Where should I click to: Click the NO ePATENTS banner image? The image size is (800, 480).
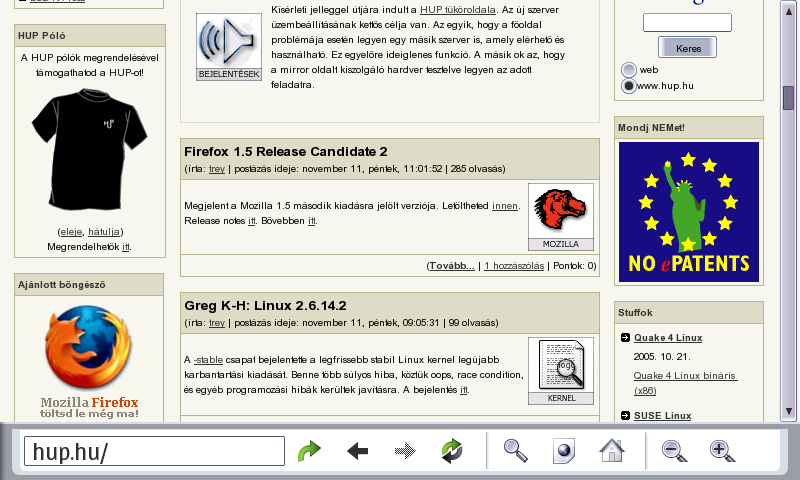pos(689,212)
